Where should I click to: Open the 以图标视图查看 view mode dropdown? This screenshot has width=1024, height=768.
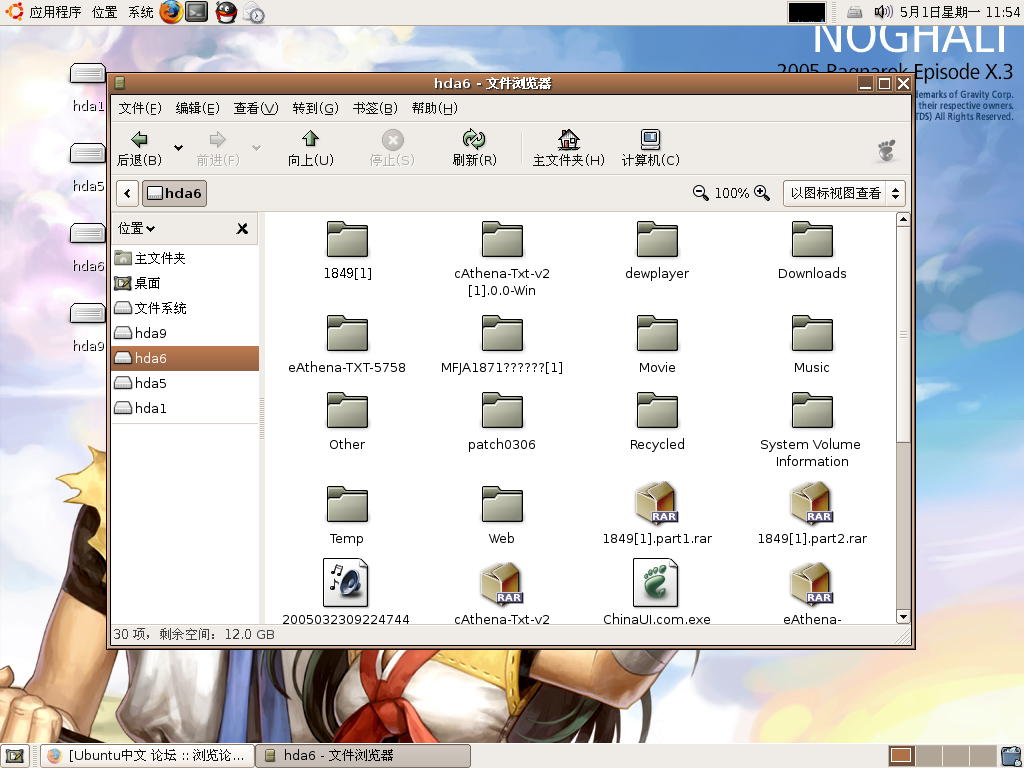pyautogui.click(x=844, y=193)
